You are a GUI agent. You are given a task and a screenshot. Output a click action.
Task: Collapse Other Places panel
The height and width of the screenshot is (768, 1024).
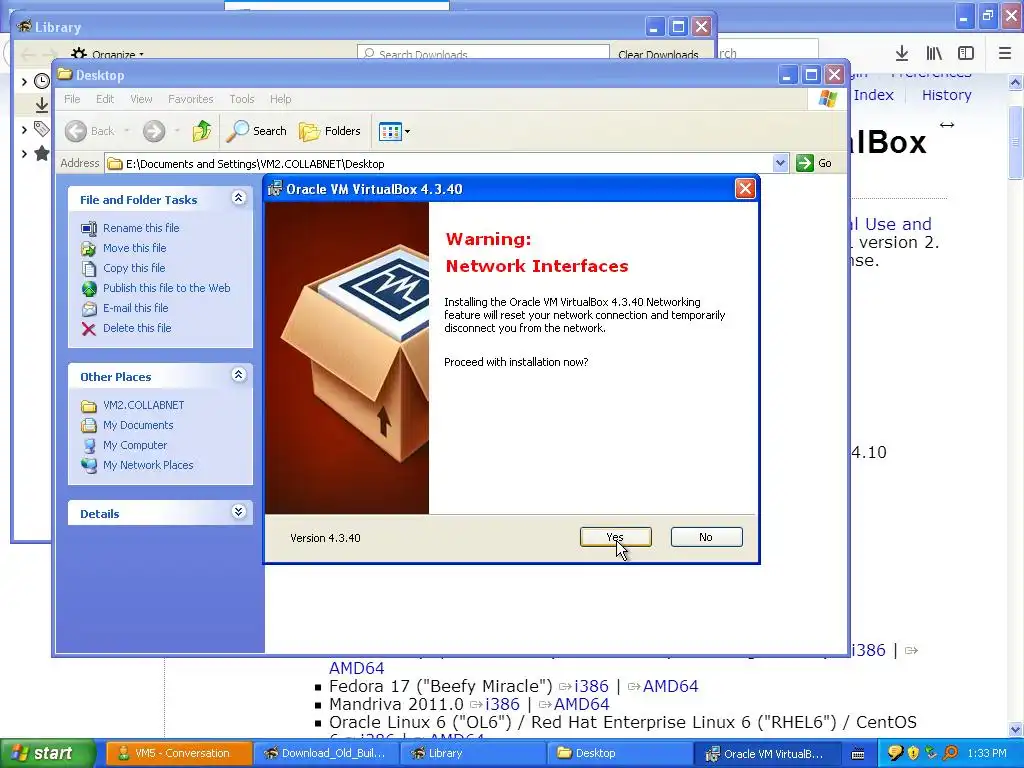[238, 375]
